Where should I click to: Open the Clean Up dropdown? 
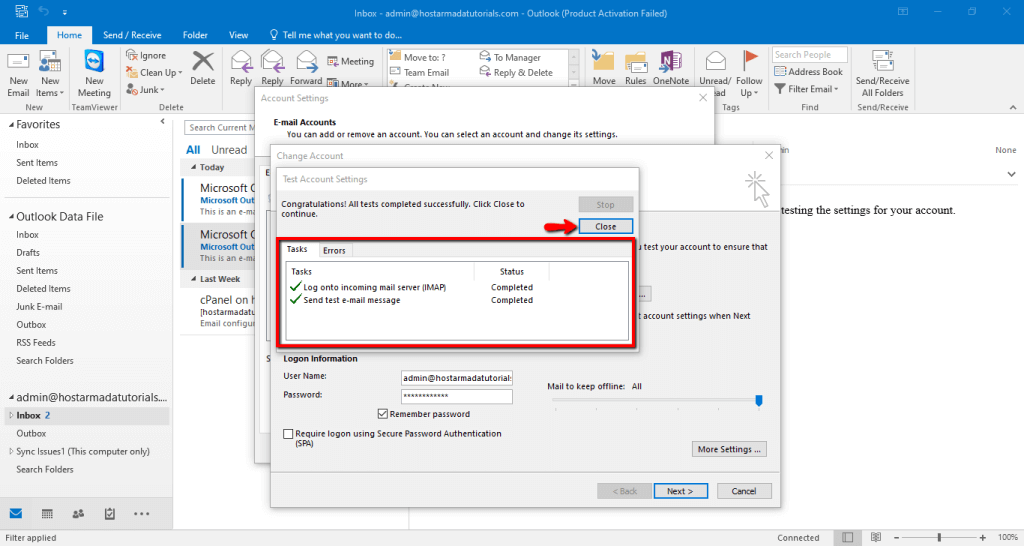[x=154, y=72]
